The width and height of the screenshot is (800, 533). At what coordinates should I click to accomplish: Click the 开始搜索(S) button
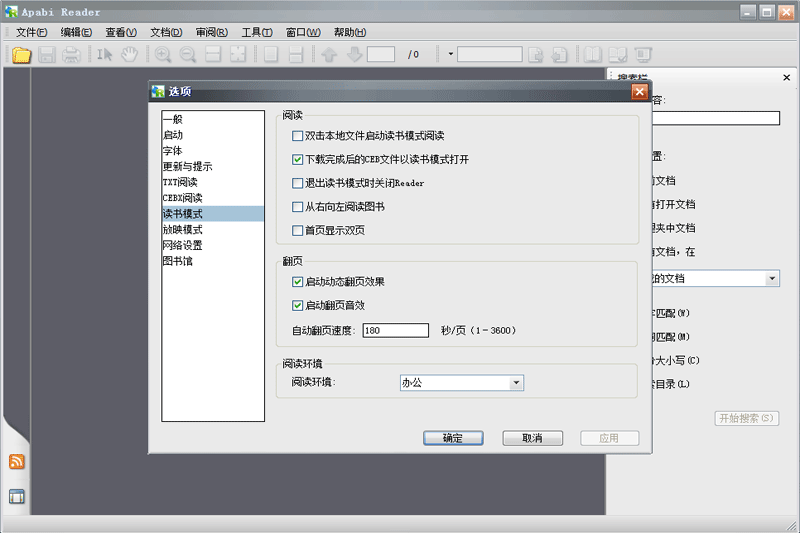746,418
